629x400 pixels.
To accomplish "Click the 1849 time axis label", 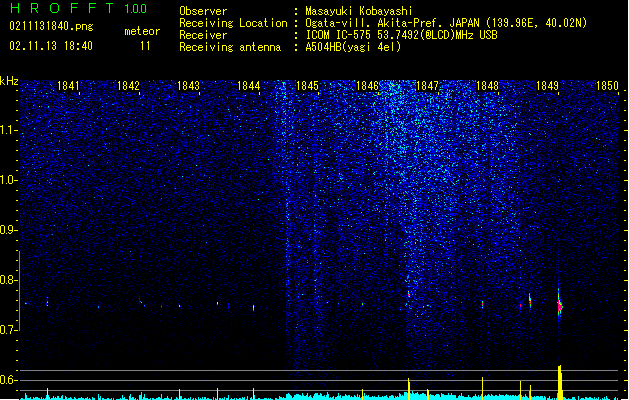I will (547, 86).
